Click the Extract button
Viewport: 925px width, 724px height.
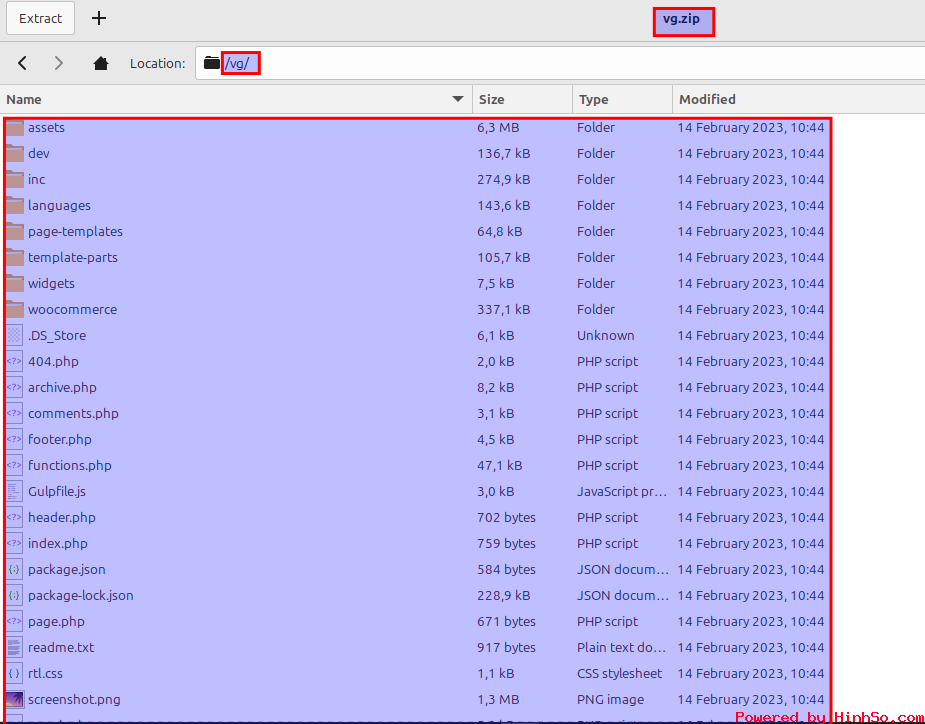coord(40,18)
